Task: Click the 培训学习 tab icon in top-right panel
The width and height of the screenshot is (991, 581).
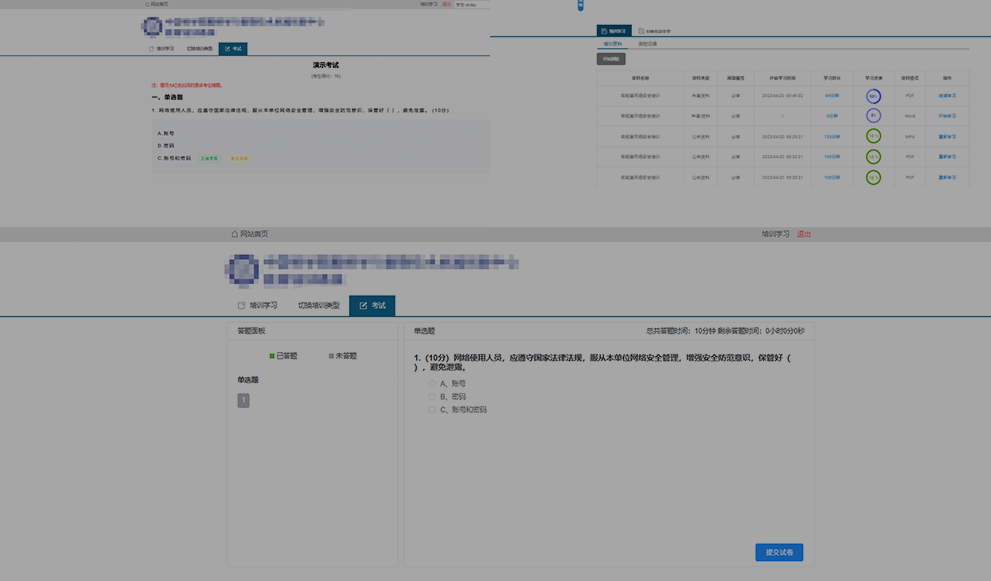Action: [x=603, y=31]
